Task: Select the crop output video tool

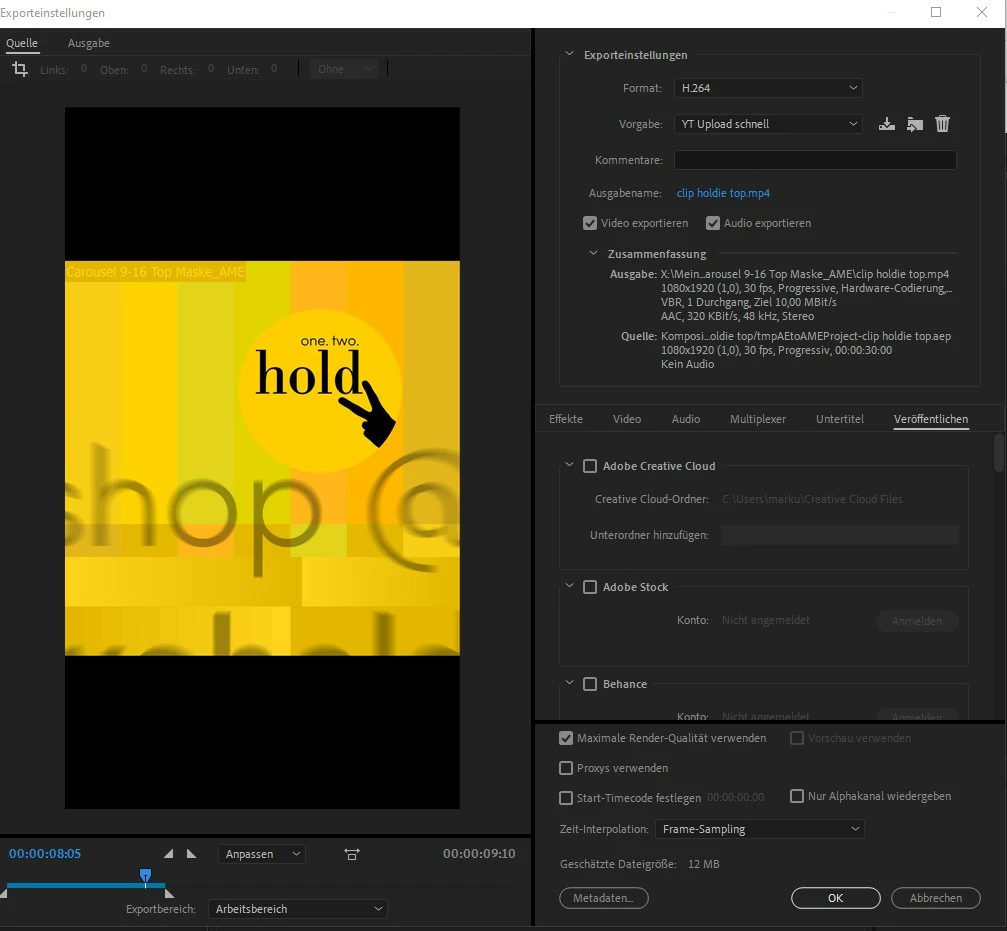Action: [20, 69]
